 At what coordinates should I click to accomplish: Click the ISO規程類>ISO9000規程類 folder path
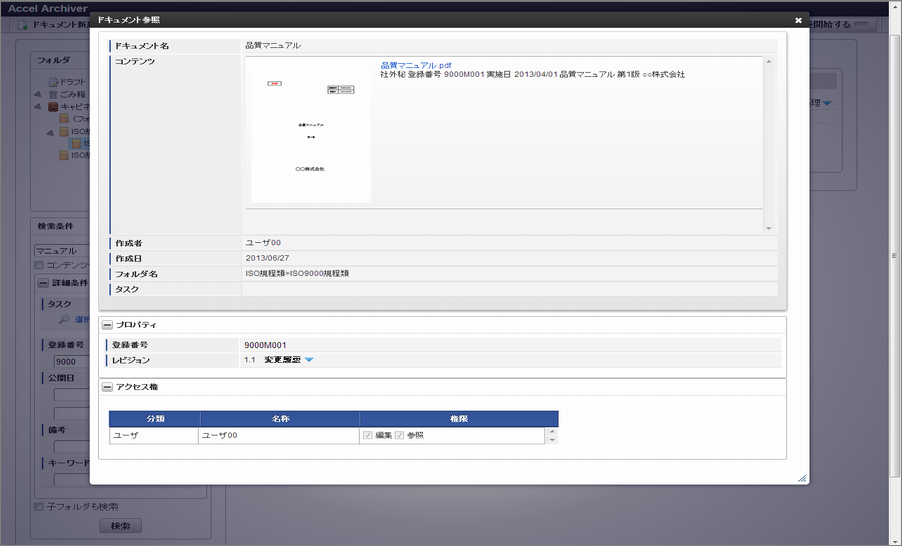297,274
